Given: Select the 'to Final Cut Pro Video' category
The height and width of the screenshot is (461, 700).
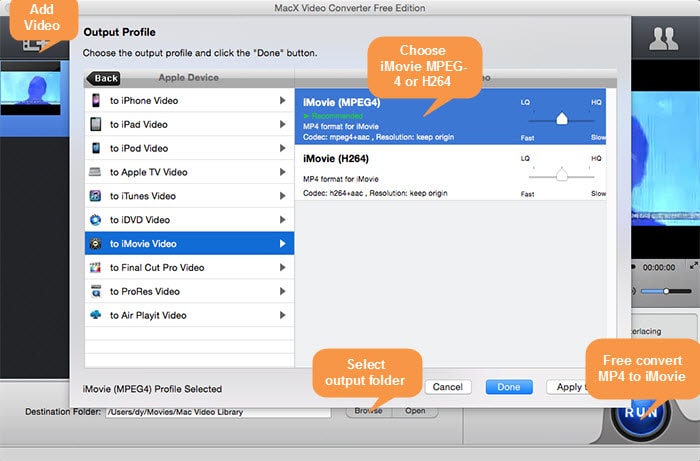Looking at the screenshot, I should 189,267.
